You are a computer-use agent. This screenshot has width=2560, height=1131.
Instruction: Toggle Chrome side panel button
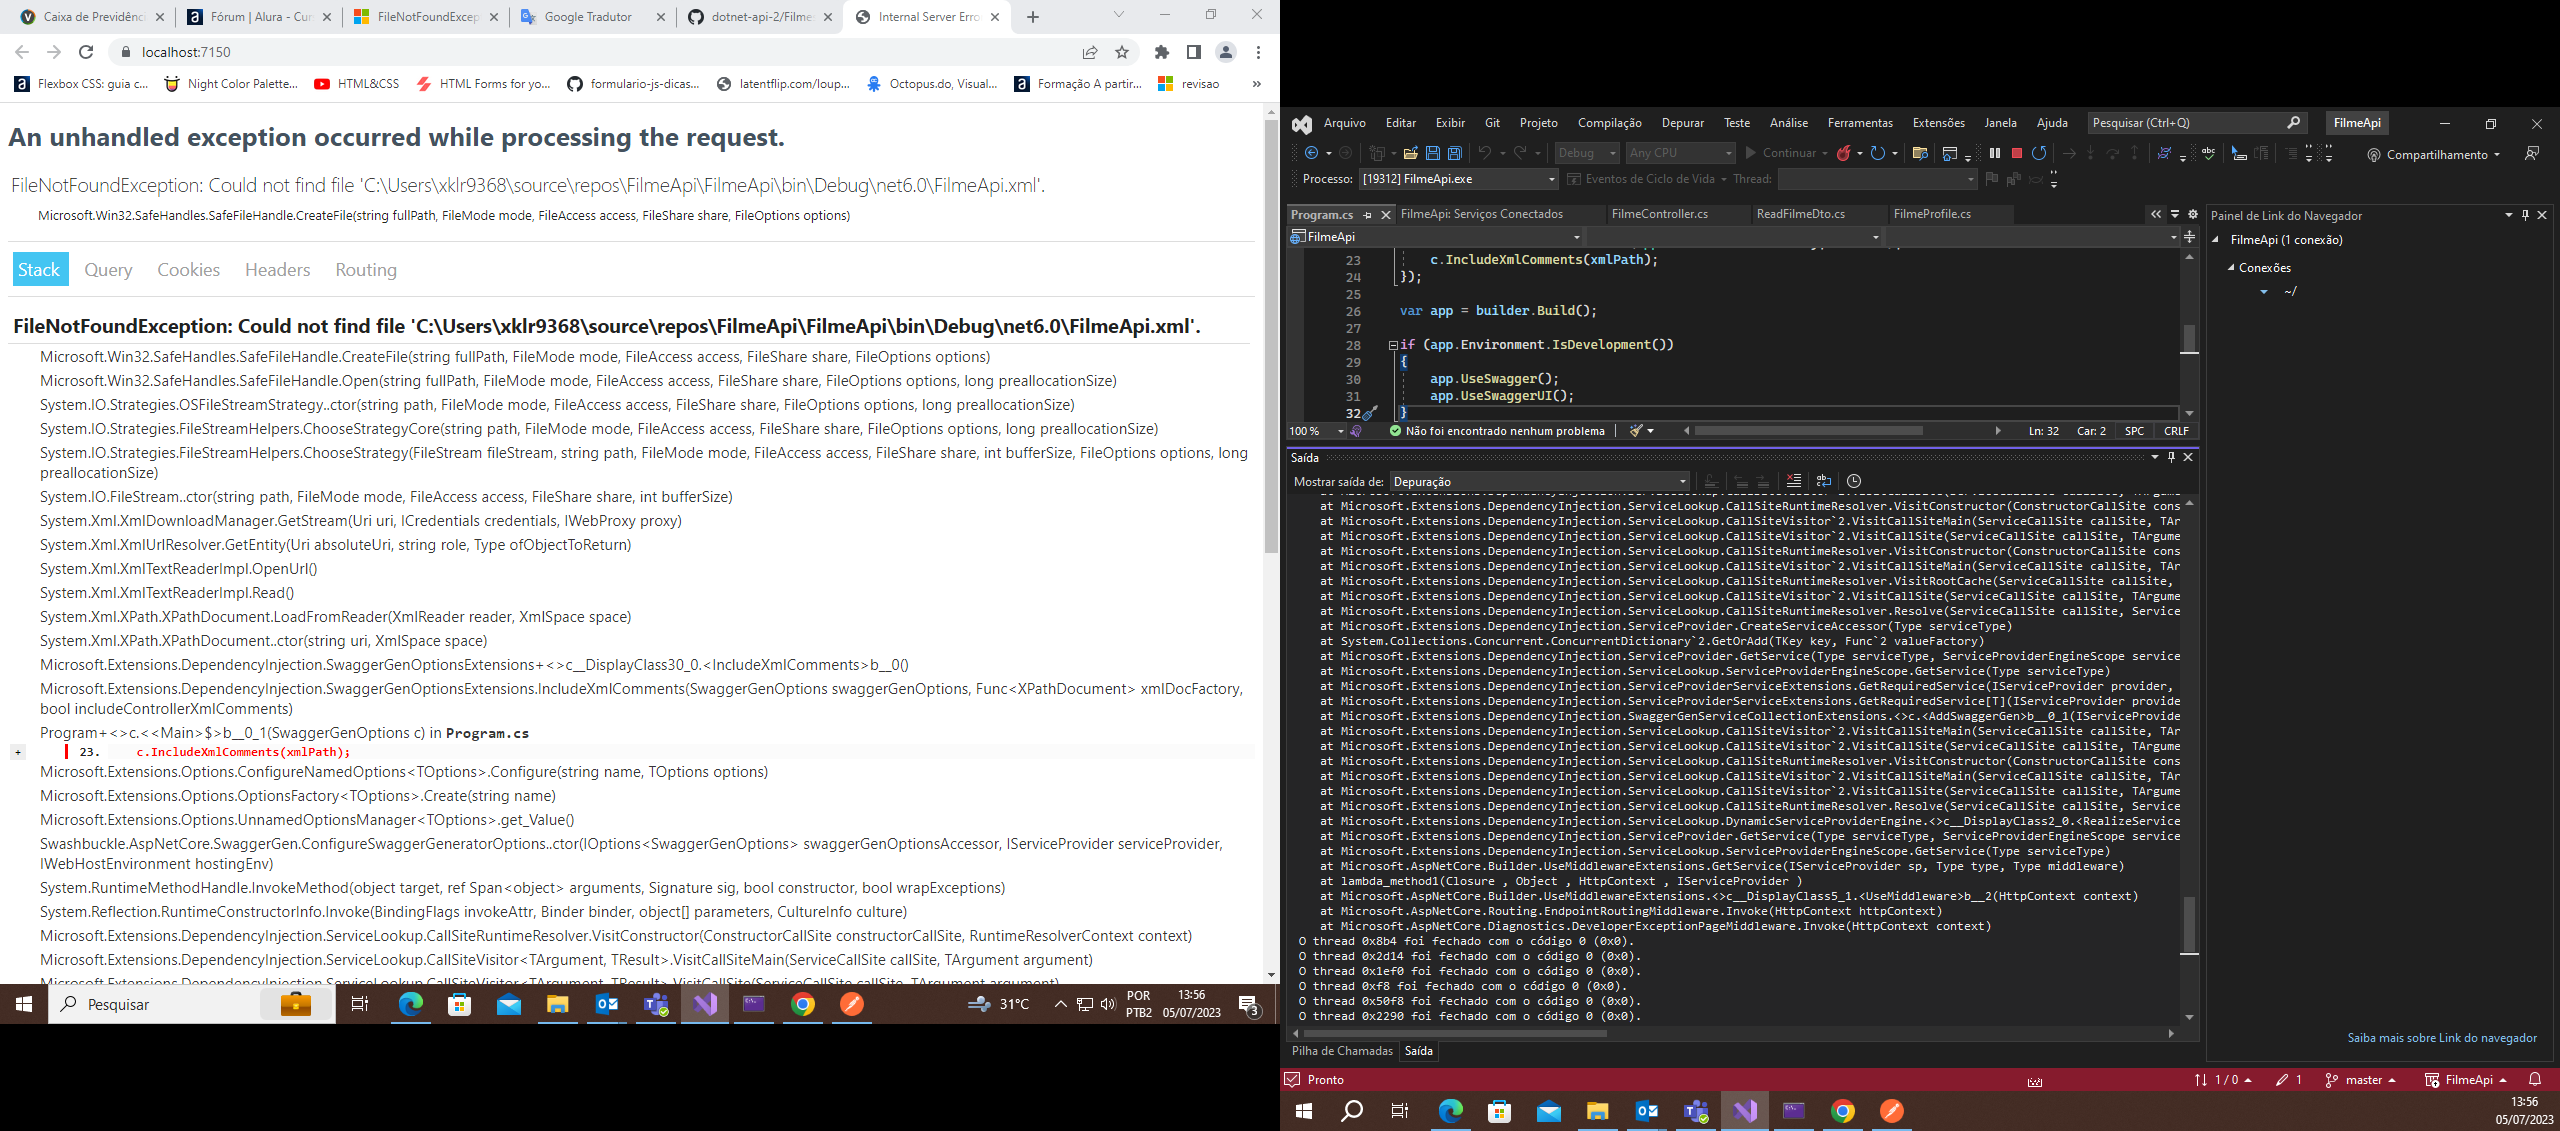[x=1193, y=52]
